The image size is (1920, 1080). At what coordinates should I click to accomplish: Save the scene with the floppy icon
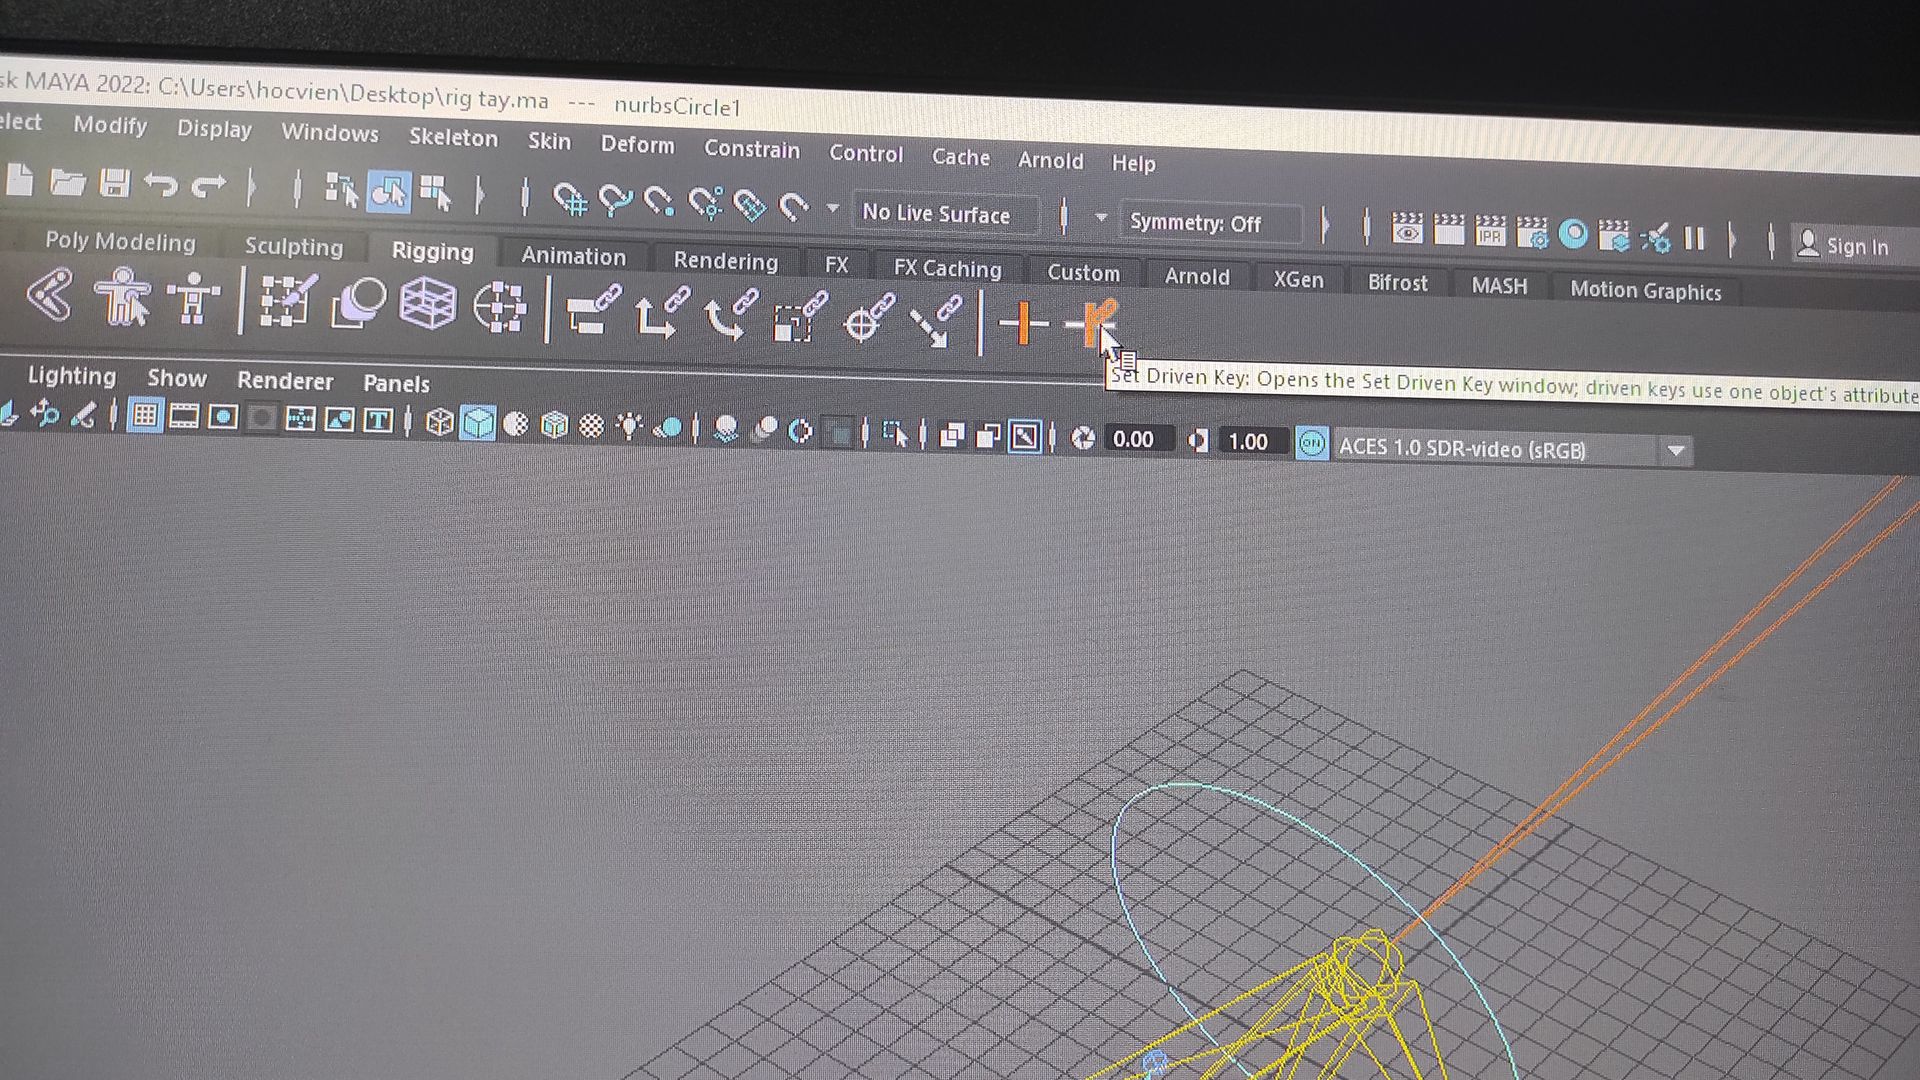tap(115, 184)
